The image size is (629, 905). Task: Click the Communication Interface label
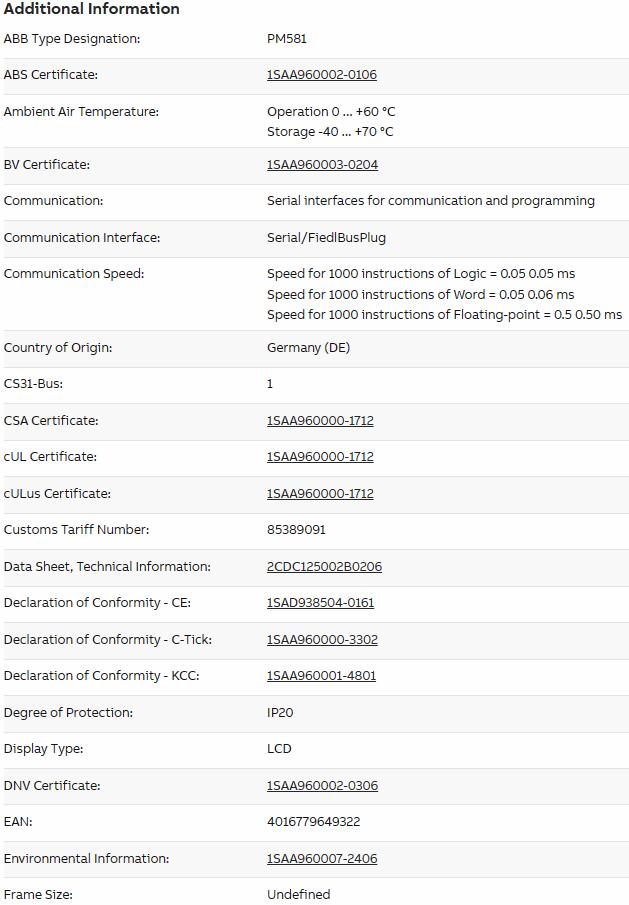pyautogui.click(x=82, y=237)
